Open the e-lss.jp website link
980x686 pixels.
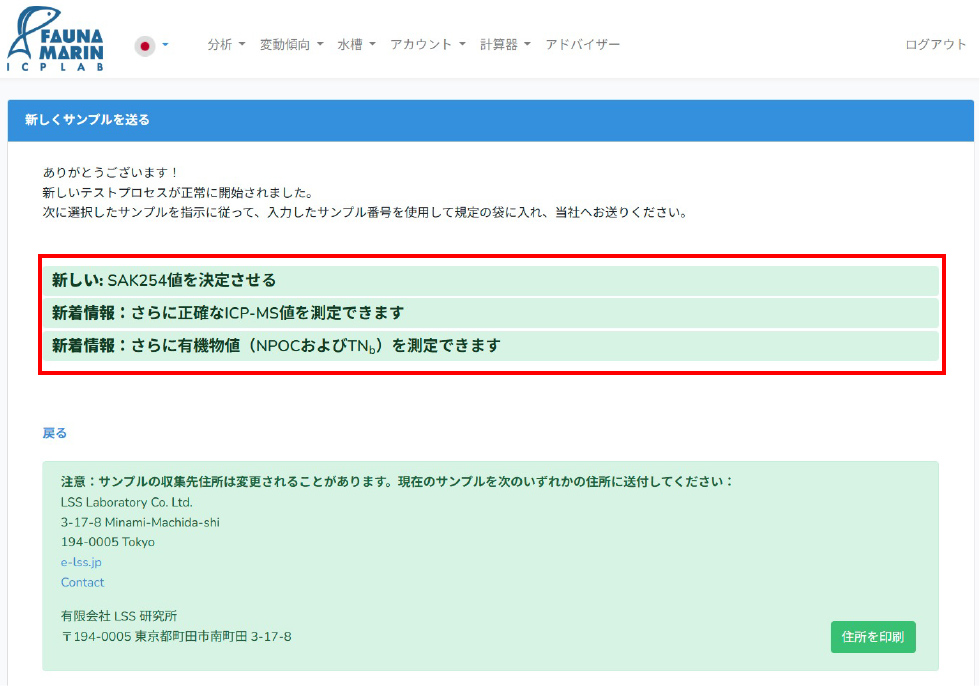click(x=81, y=562)
